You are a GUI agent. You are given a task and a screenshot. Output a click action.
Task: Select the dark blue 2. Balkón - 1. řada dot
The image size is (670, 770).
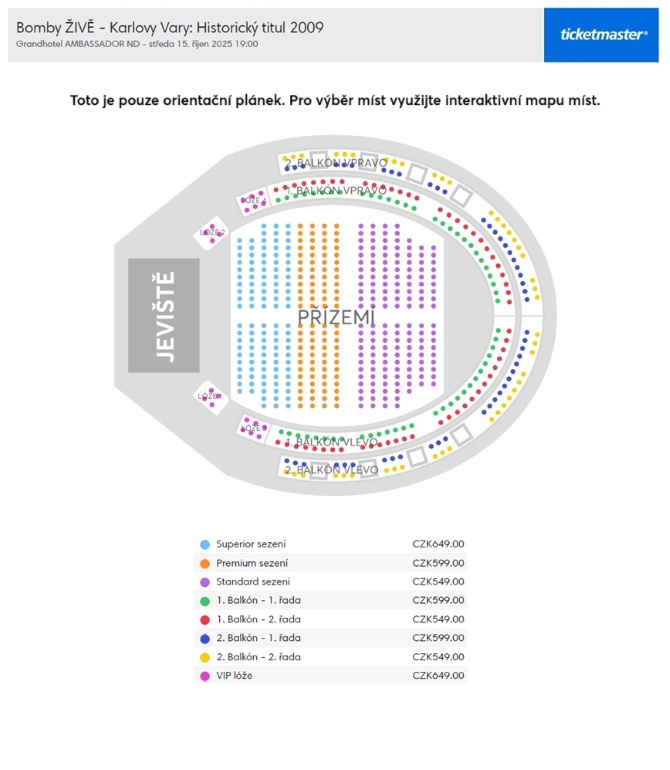pos(205,638)
